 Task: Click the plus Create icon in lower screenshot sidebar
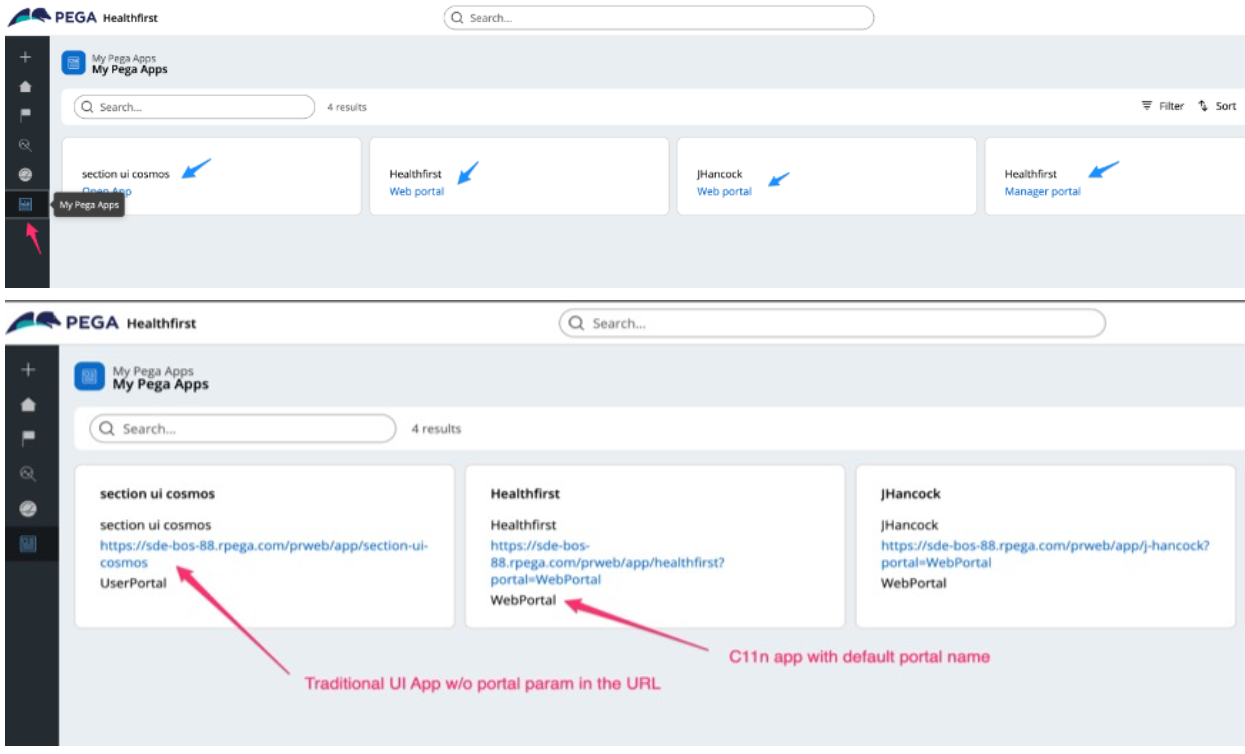point(28,370)
